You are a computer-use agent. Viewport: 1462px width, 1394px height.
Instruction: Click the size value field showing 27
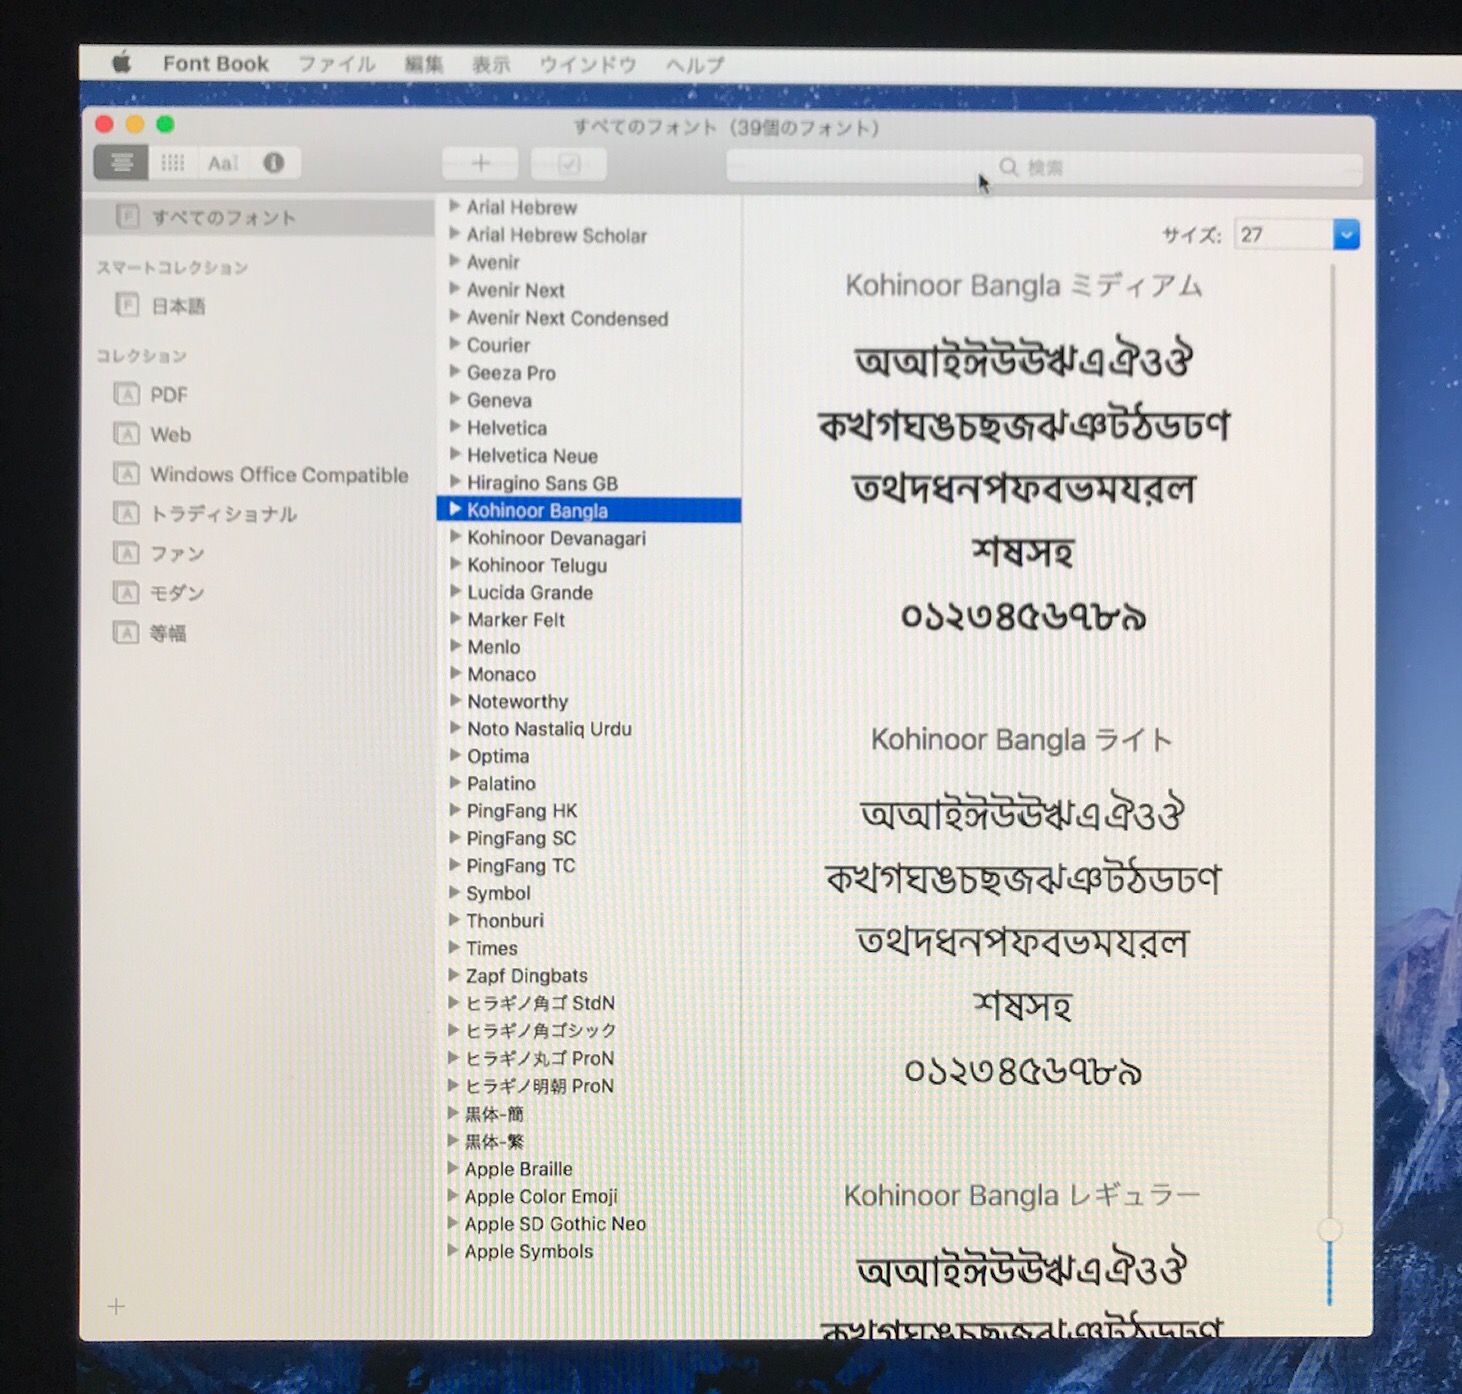pyautogui.click(x=1284, y=235)
